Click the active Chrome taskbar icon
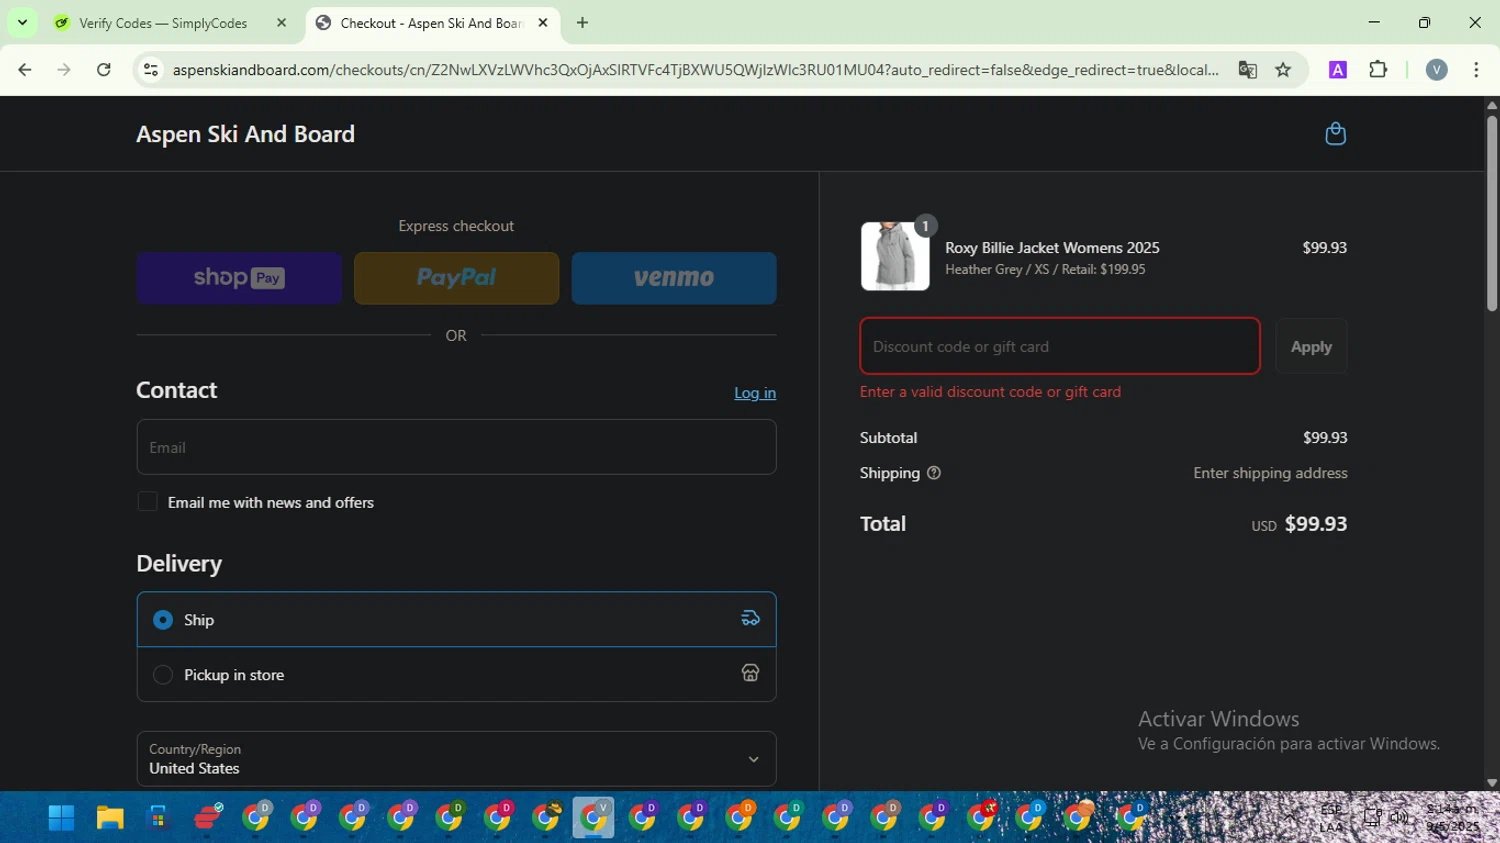 click(593, 818)
